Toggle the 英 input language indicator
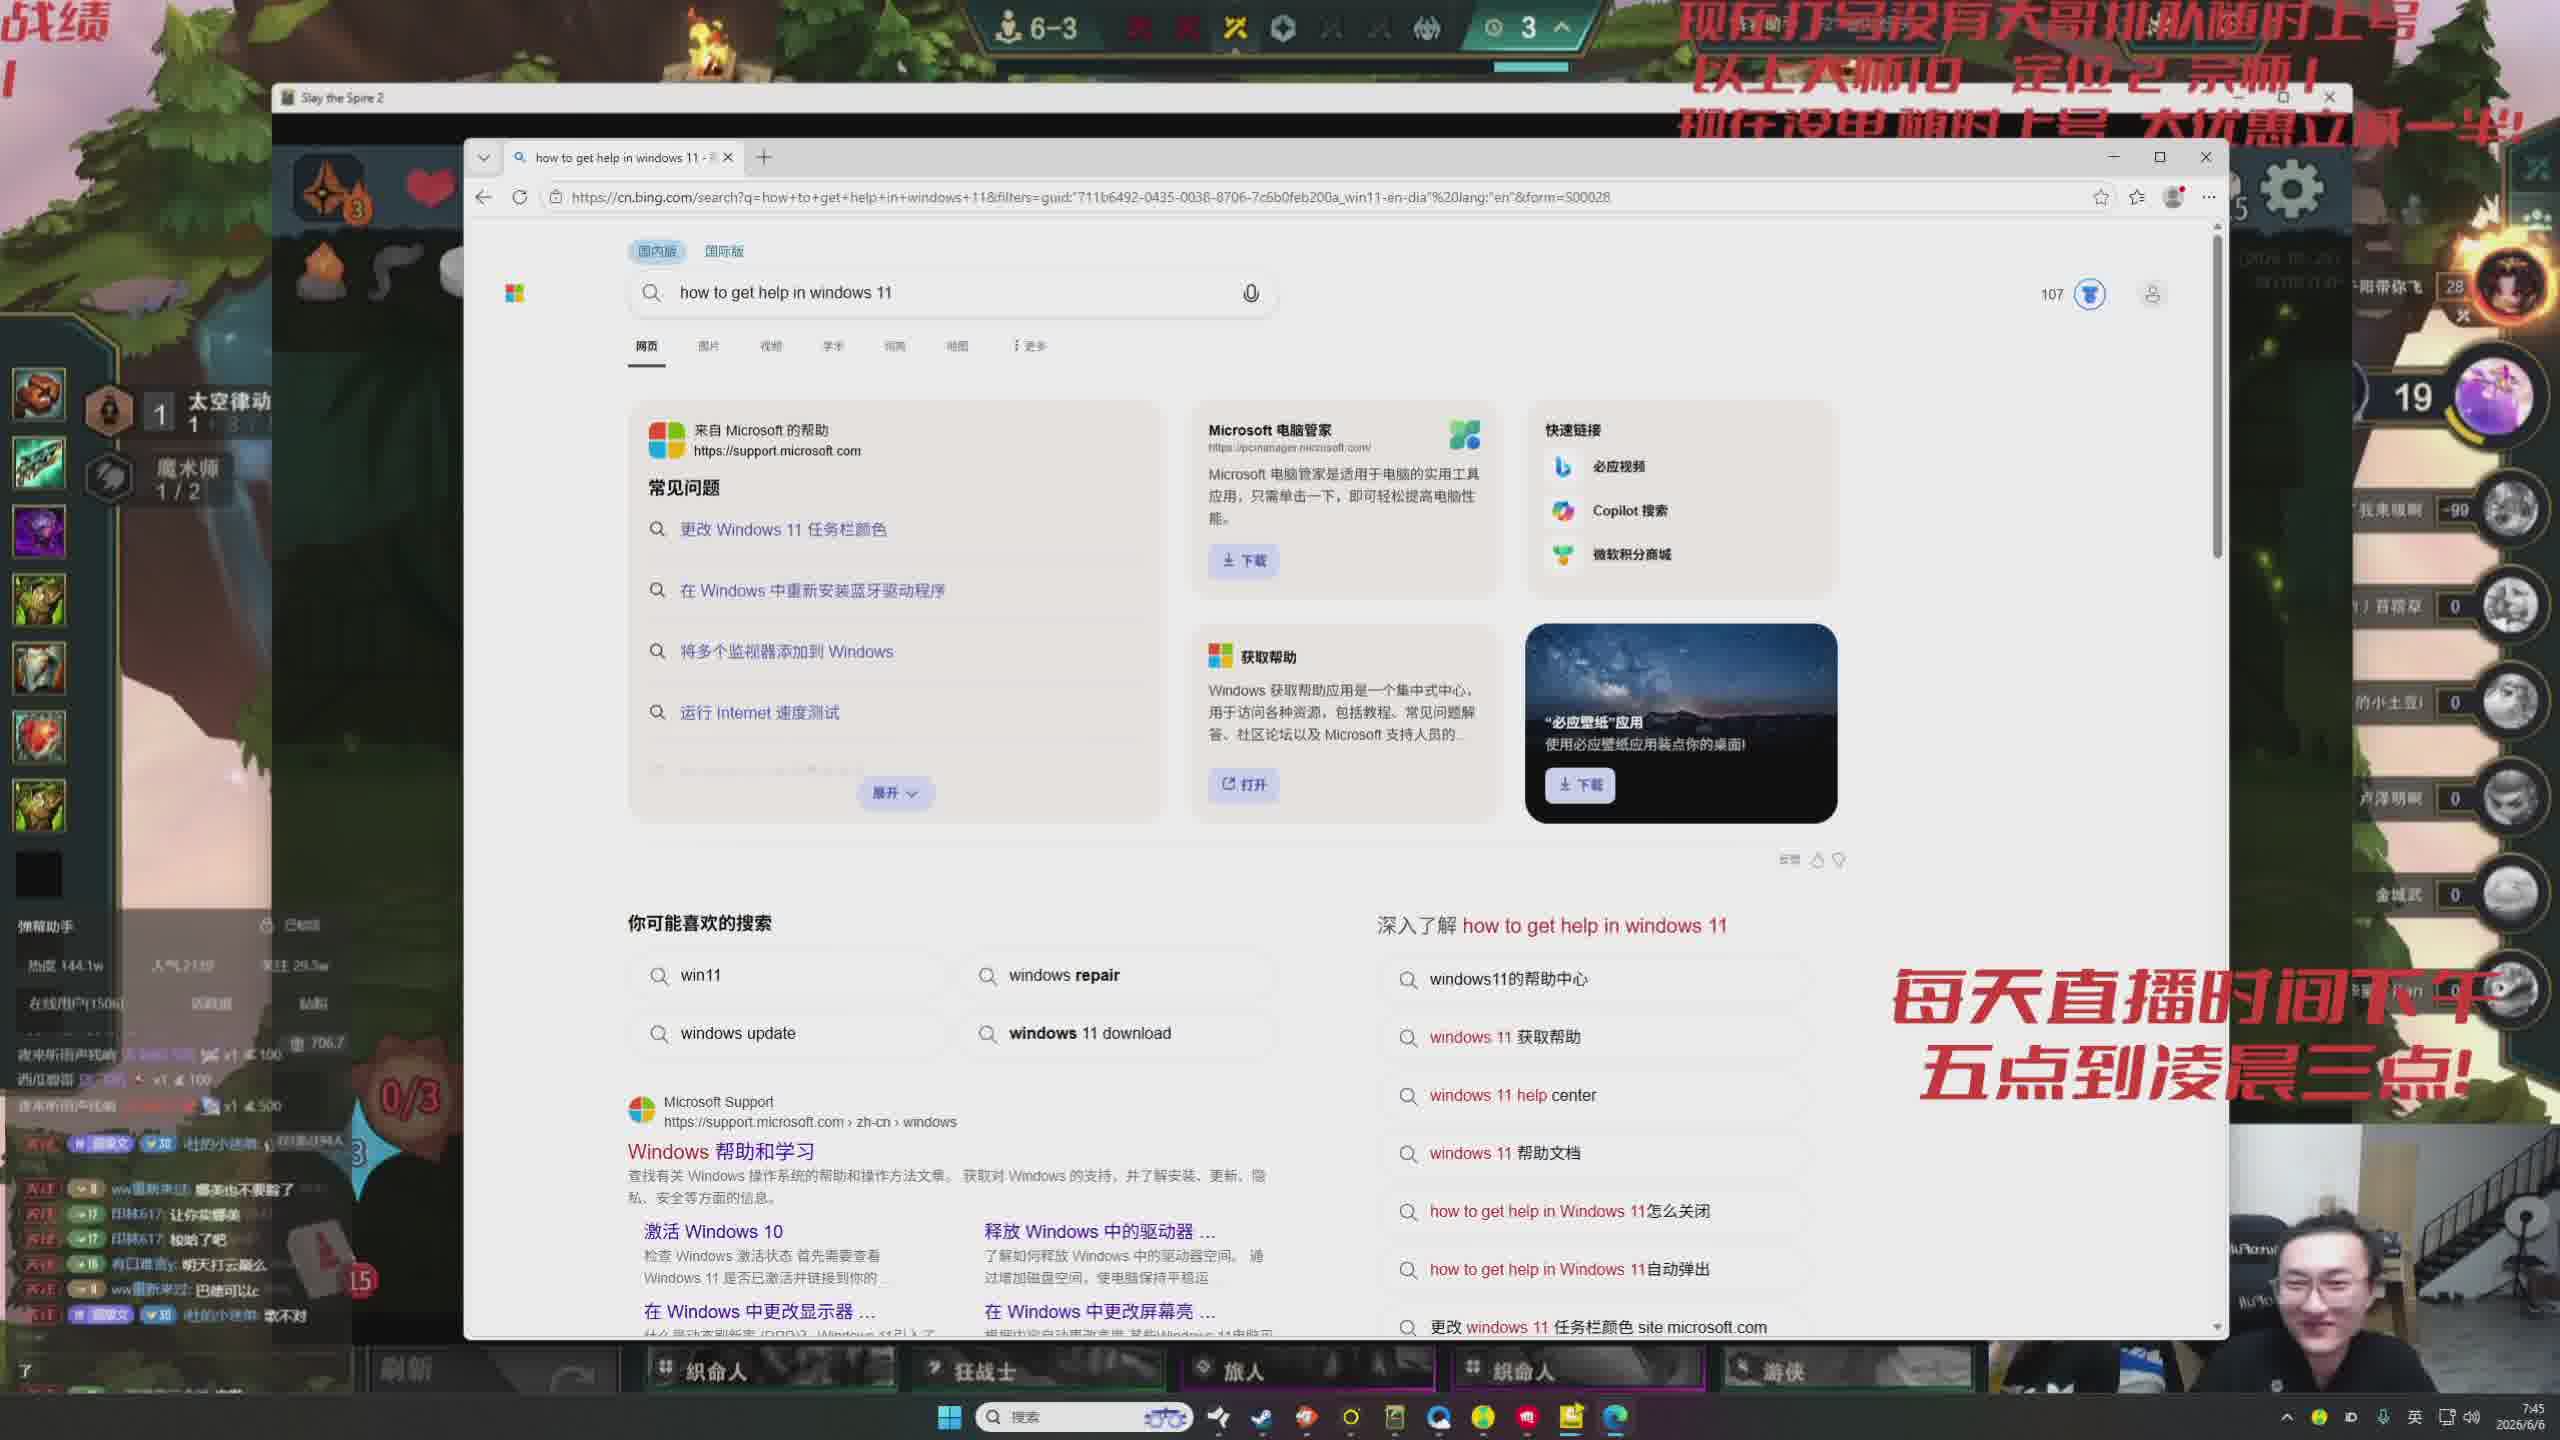The width and height of the screenshot is (2560, 1440). click(x=2415, y=1417)
